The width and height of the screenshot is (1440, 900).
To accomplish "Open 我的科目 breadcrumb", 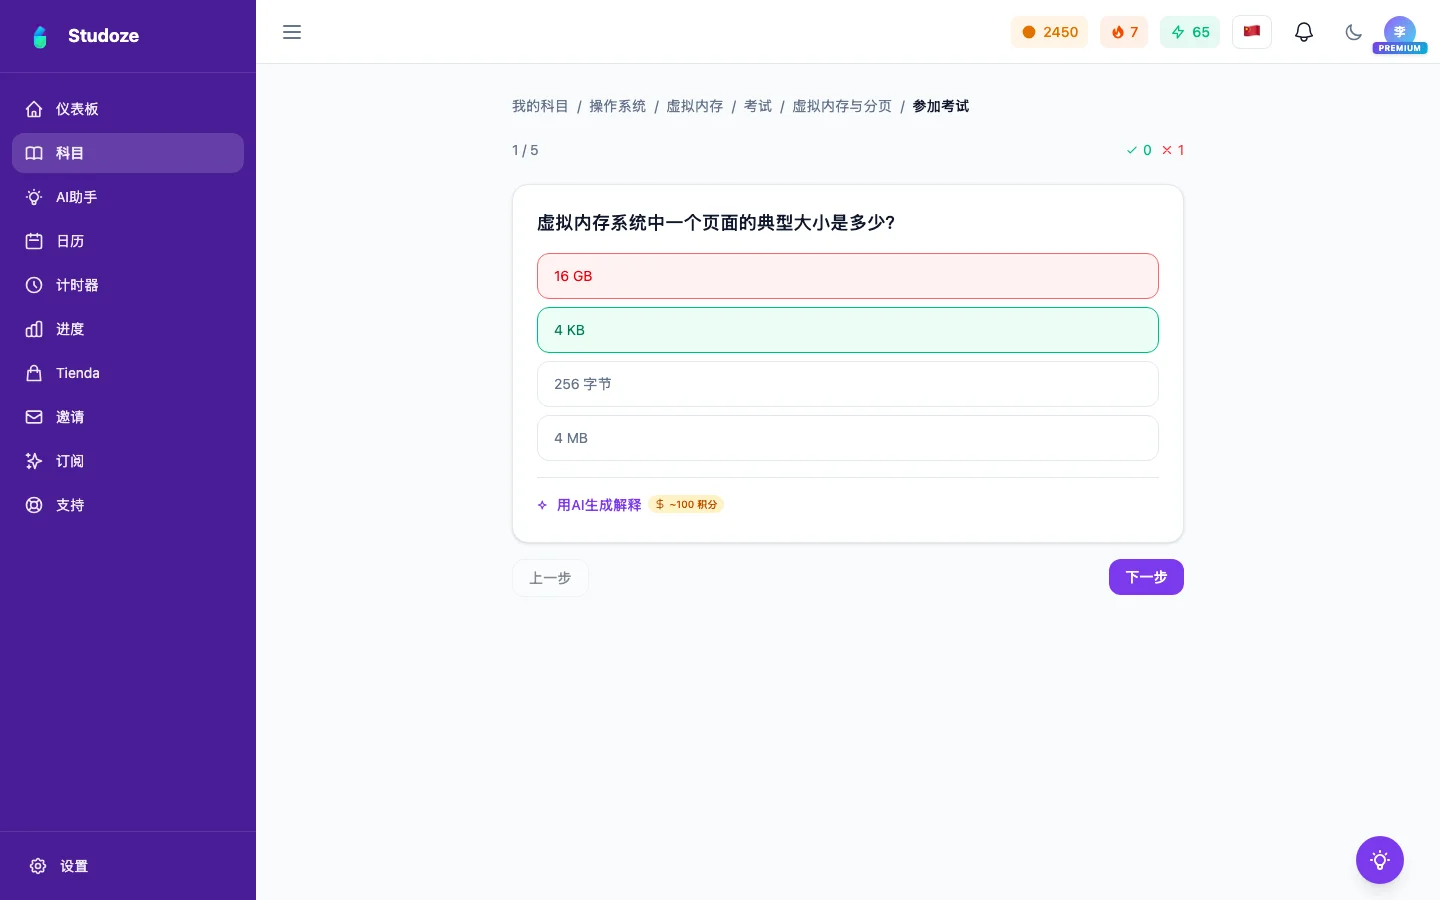I will point(540,106).
